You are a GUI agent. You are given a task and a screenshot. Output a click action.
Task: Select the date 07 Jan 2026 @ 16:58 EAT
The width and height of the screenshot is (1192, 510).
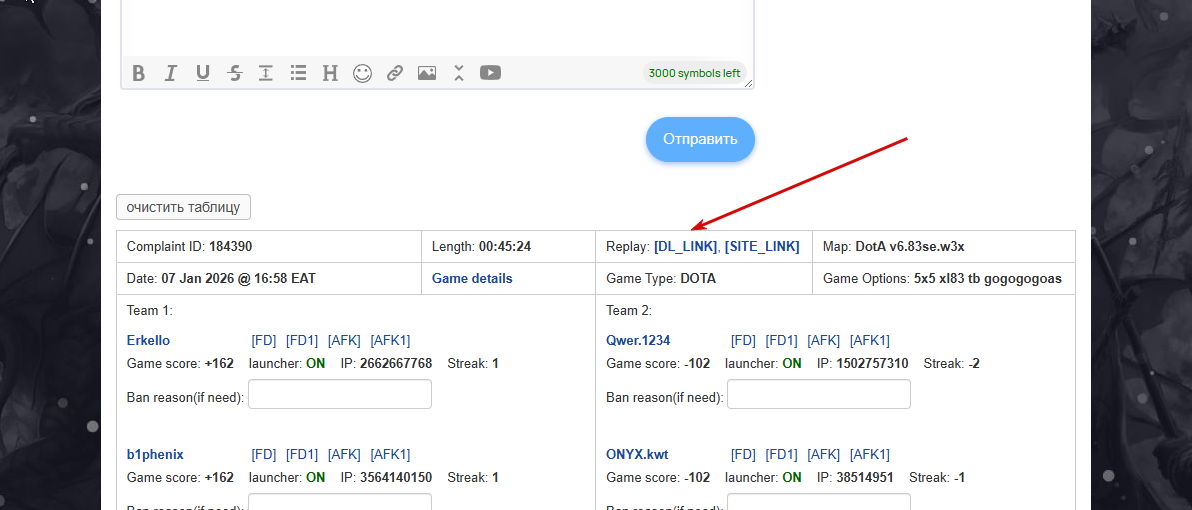(x=239, y=278)
